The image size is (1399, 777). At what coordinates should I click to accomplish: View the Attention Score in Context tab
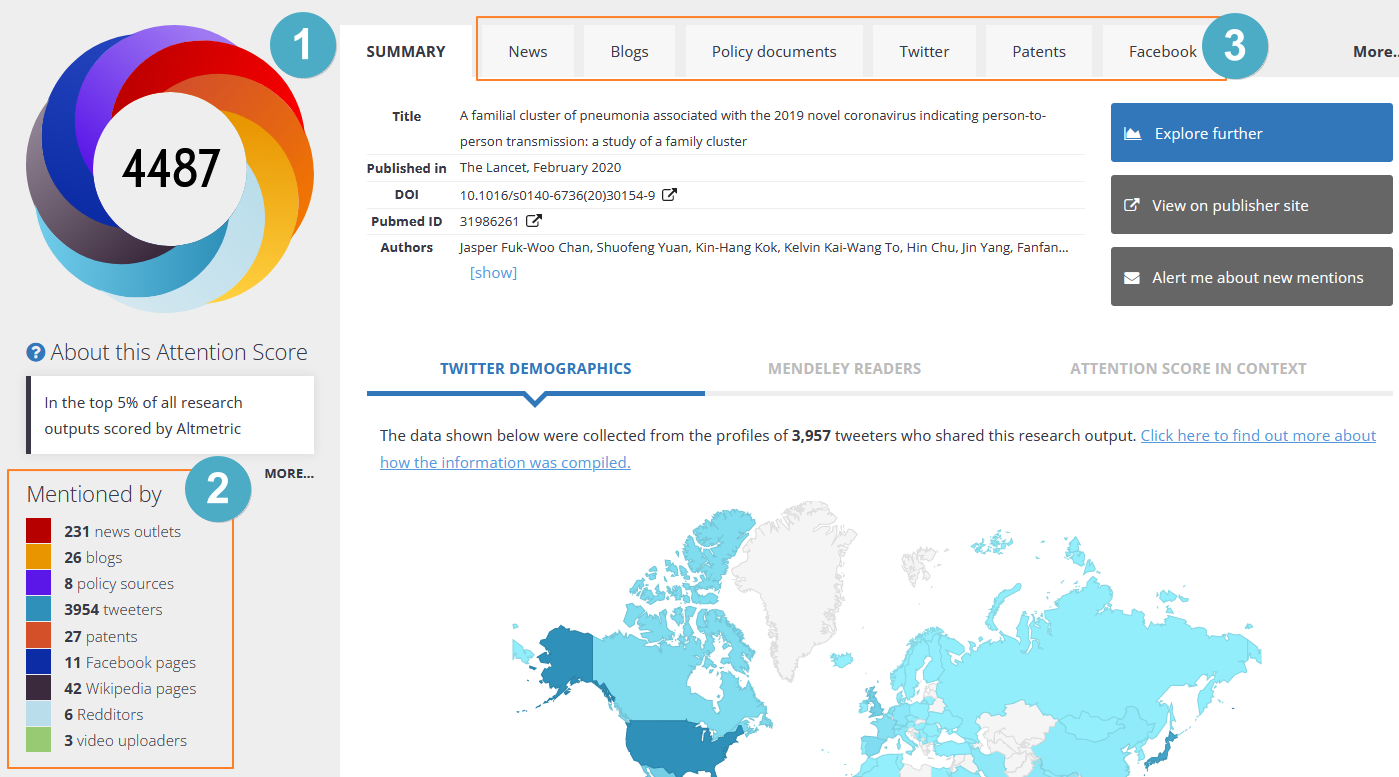pyautogui.click(x=1187, y=368)
